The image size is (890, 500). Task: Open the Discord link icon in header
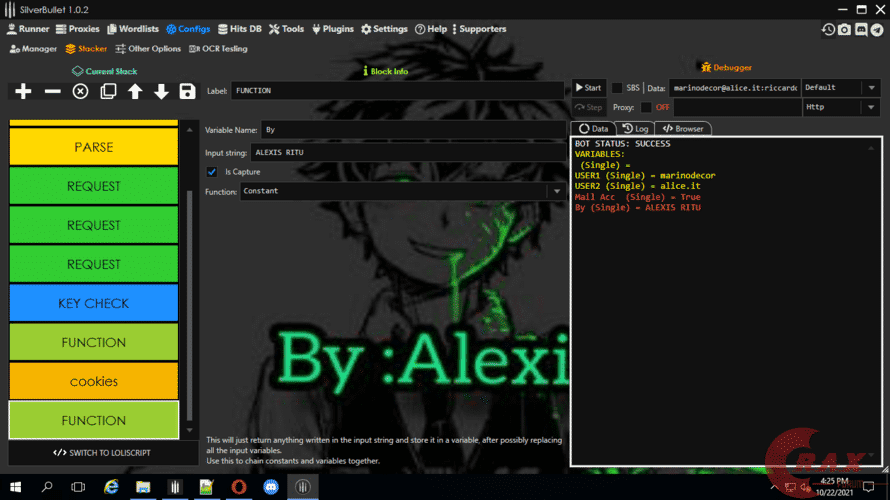point(861,30)
